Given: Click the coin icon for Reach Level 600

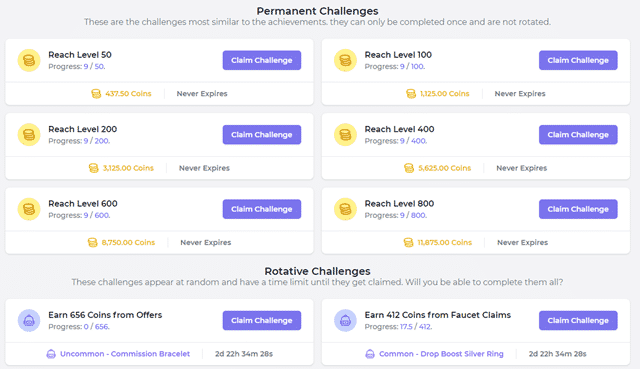Looking at the screenshot, I should [29, 209].
